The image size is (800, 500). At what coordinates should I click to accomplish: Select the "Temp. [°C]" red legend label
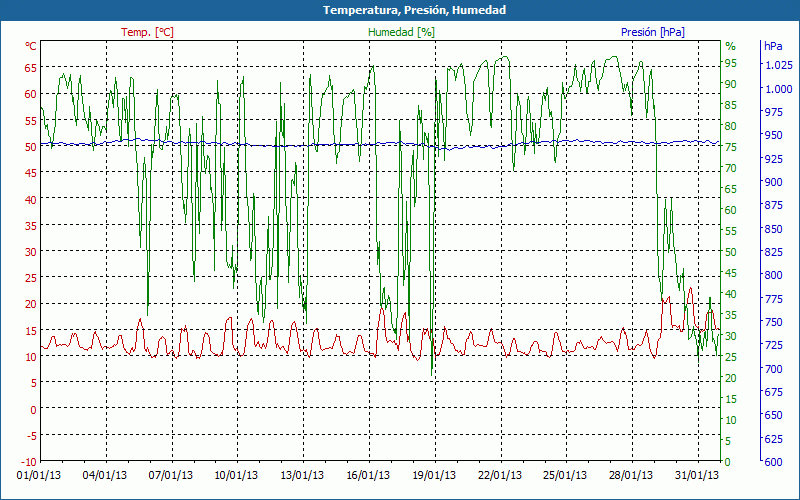pos(147,32)
